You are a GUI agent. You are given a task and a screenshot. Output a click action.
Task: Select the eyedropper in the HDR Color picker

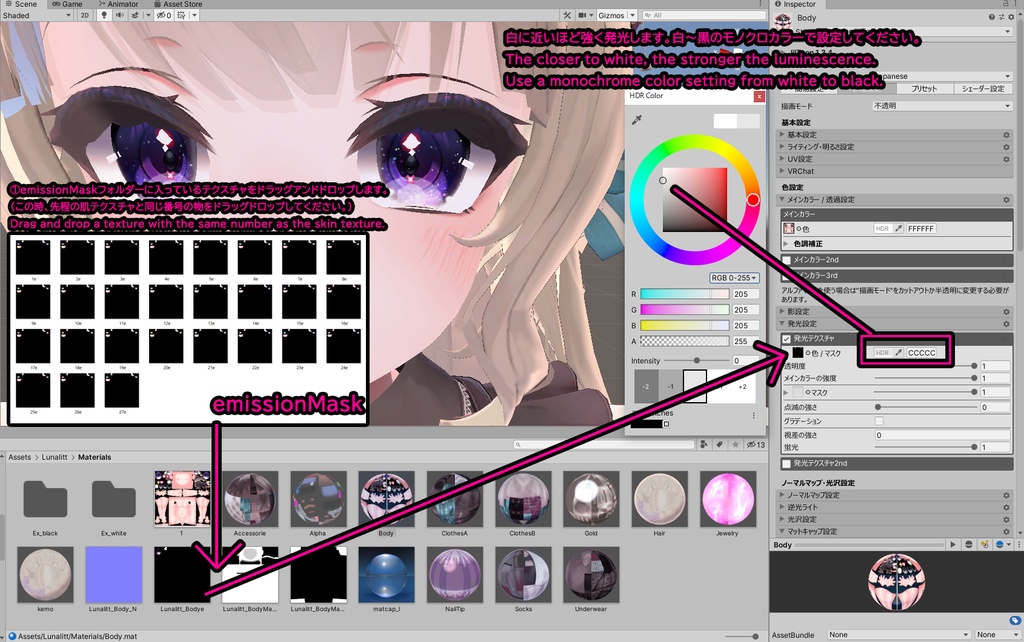point(636,120)
